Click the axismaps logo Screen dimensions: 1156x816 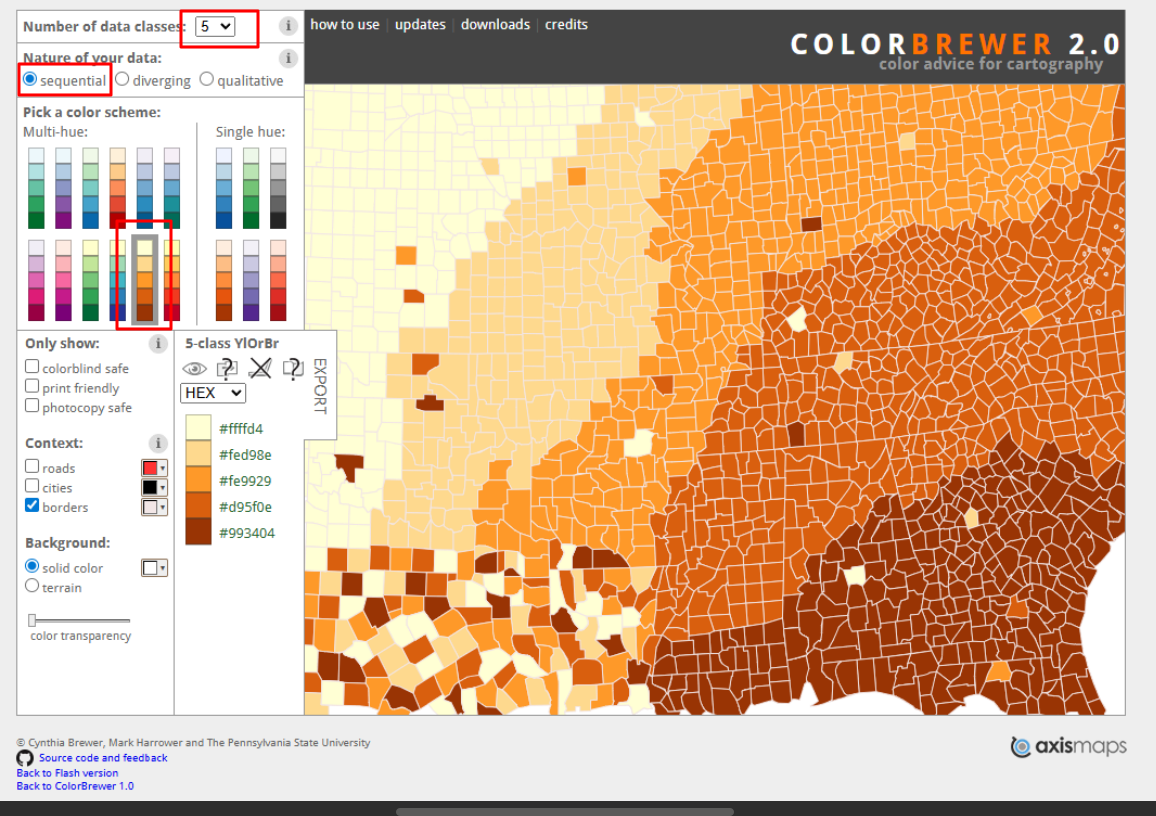click(1068, 747)
